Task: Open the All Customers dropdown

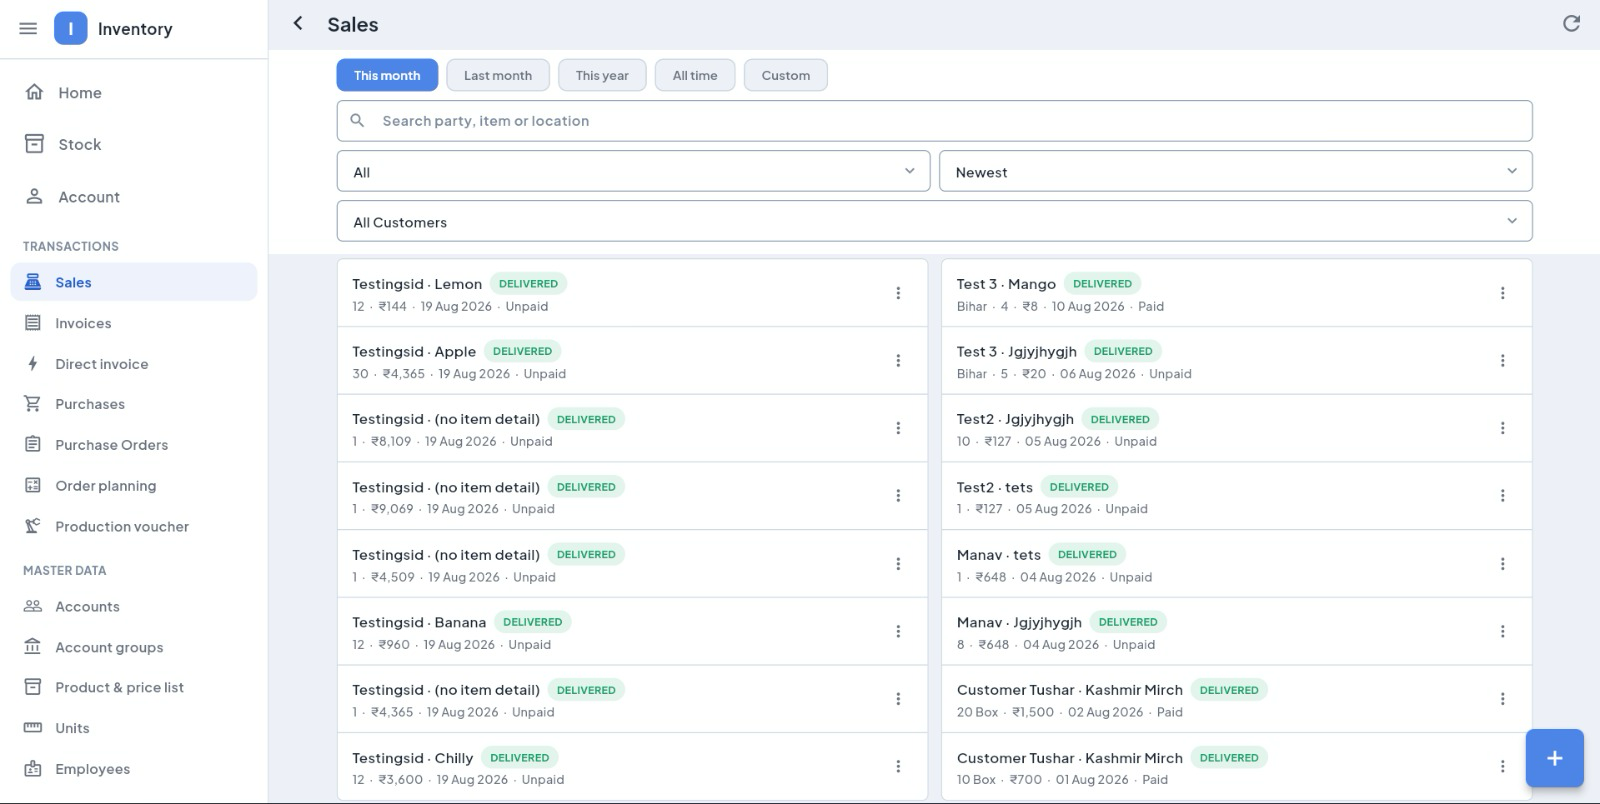Action: pyautogui.click(x=934, y=221)
